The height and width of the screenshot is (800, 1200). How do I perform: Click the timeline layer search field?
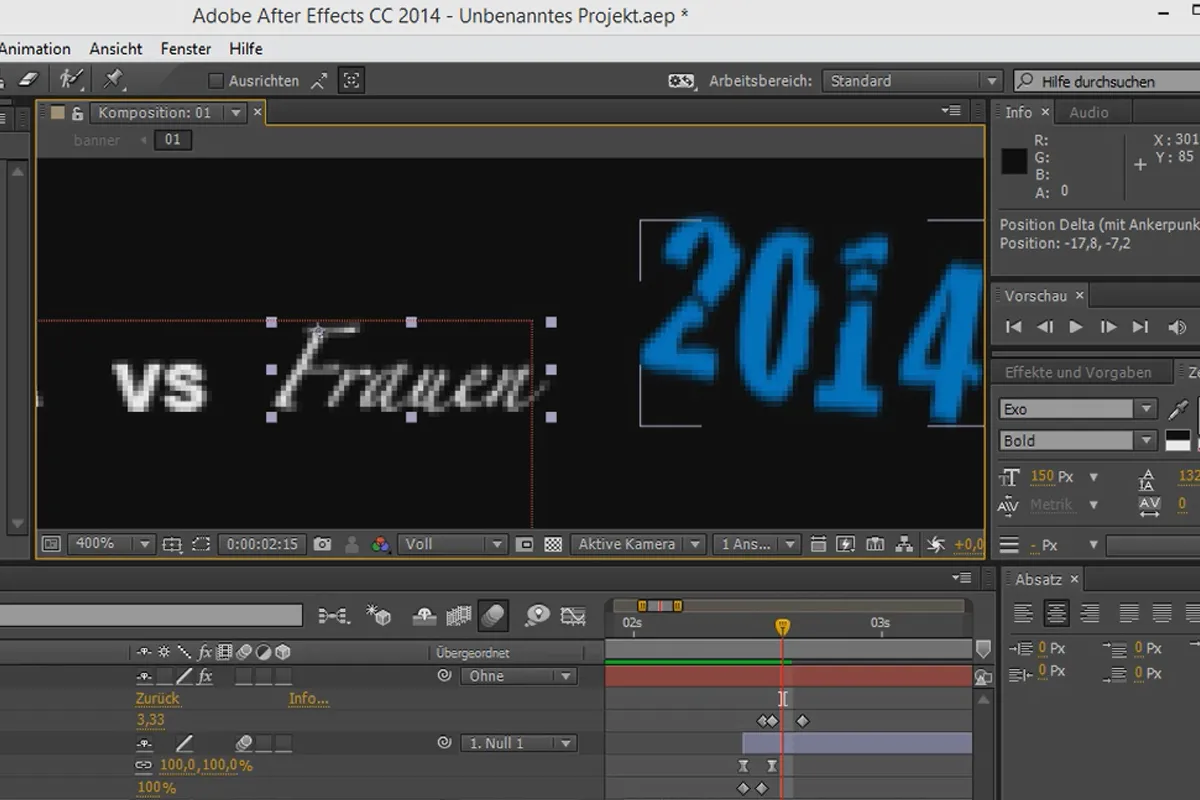click(151, 615)
